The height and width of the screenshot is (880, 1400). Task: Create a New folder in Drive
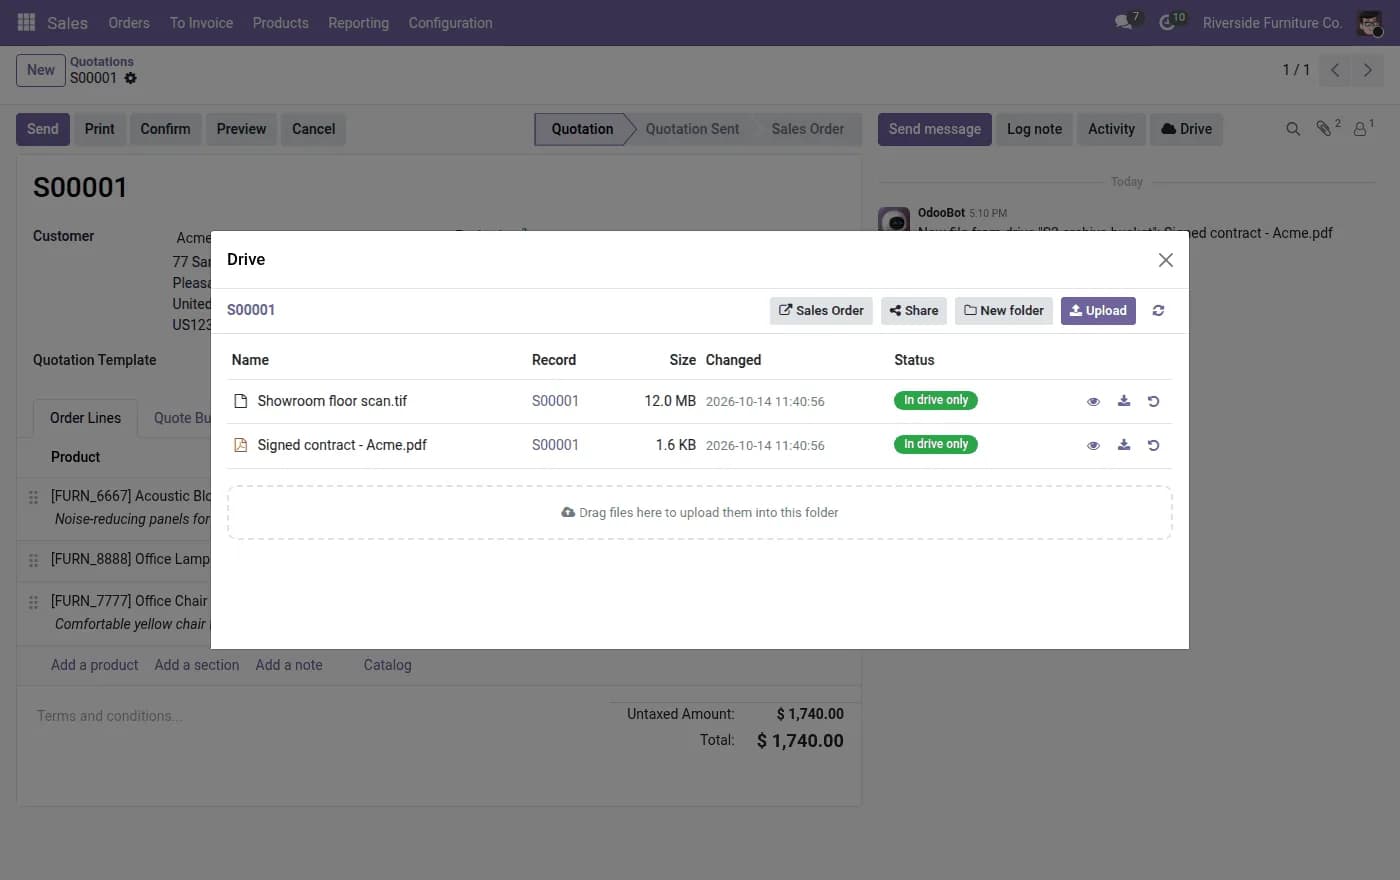point(1003,311)
